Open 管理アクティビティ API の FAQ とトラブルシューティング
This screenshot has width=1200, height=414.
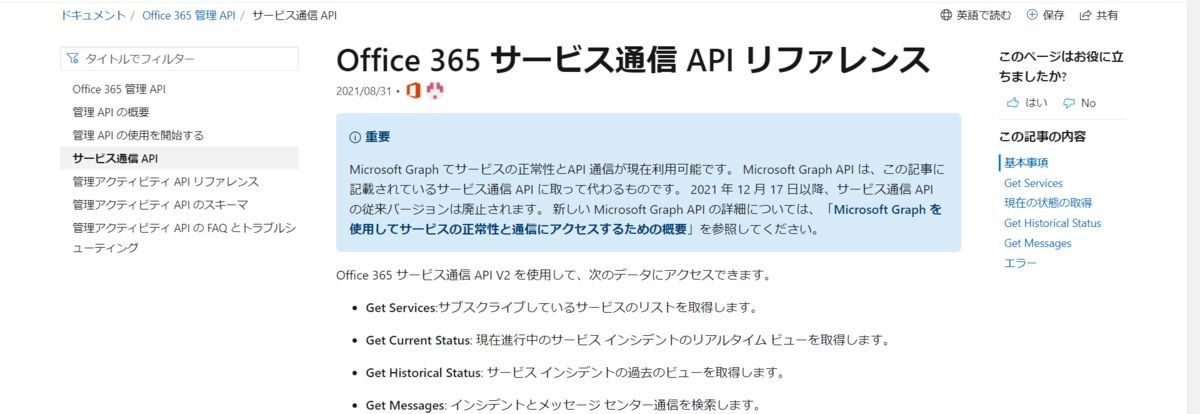[x=184, y=238]
